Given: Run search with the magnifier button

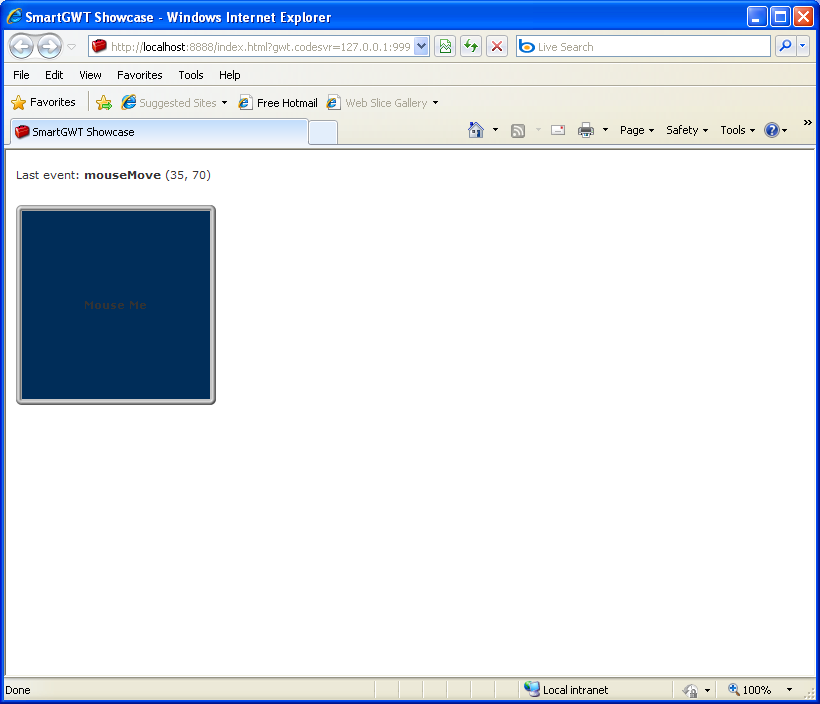Looking at the screenshot, I should click(785, 47).
